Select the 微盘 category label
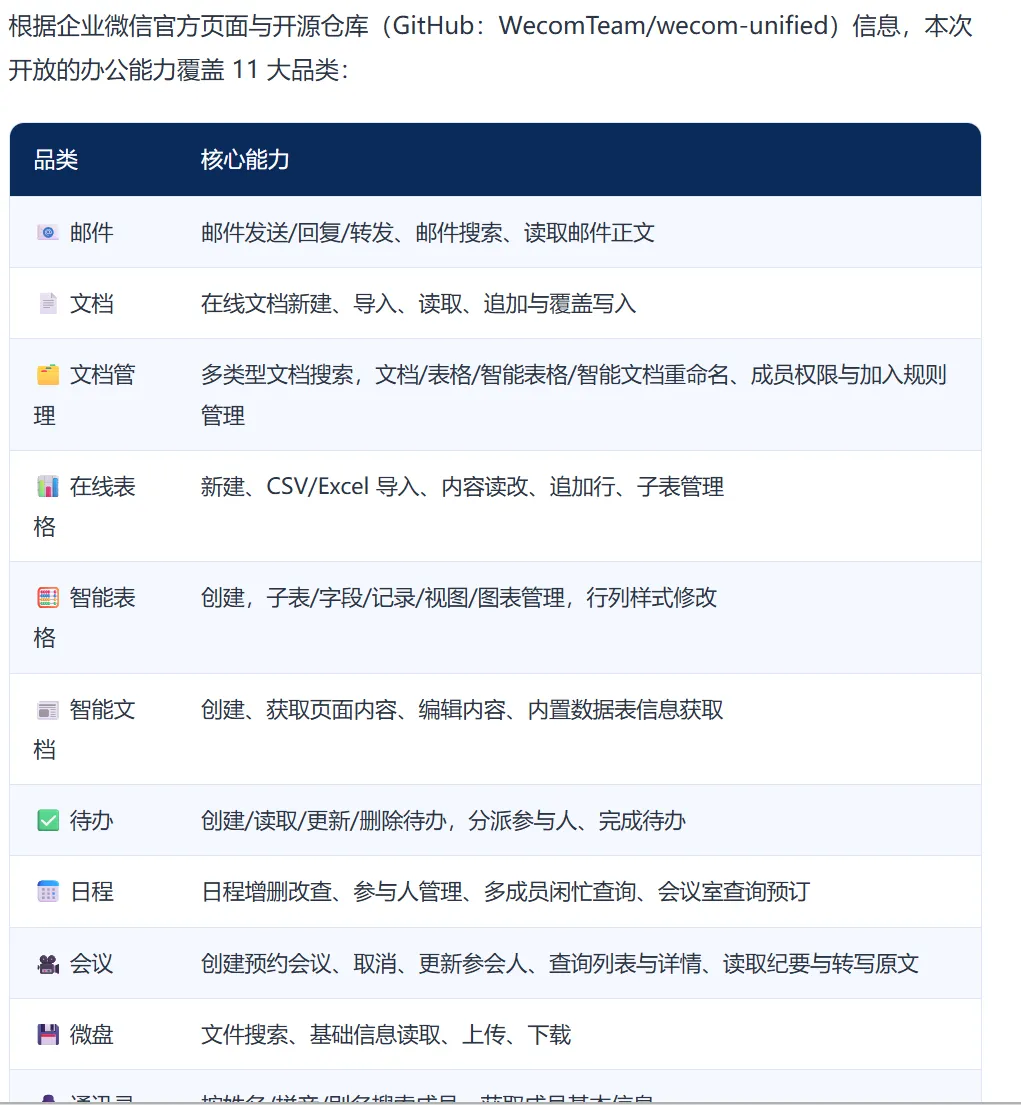 (92, 1035)
